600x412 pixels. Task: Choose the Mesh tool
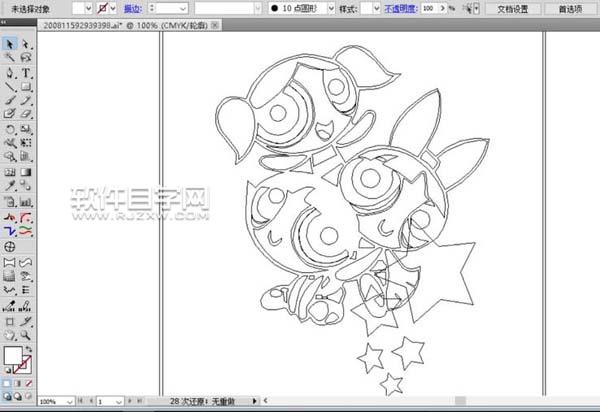pyautogui.click(x=10, y=172)
